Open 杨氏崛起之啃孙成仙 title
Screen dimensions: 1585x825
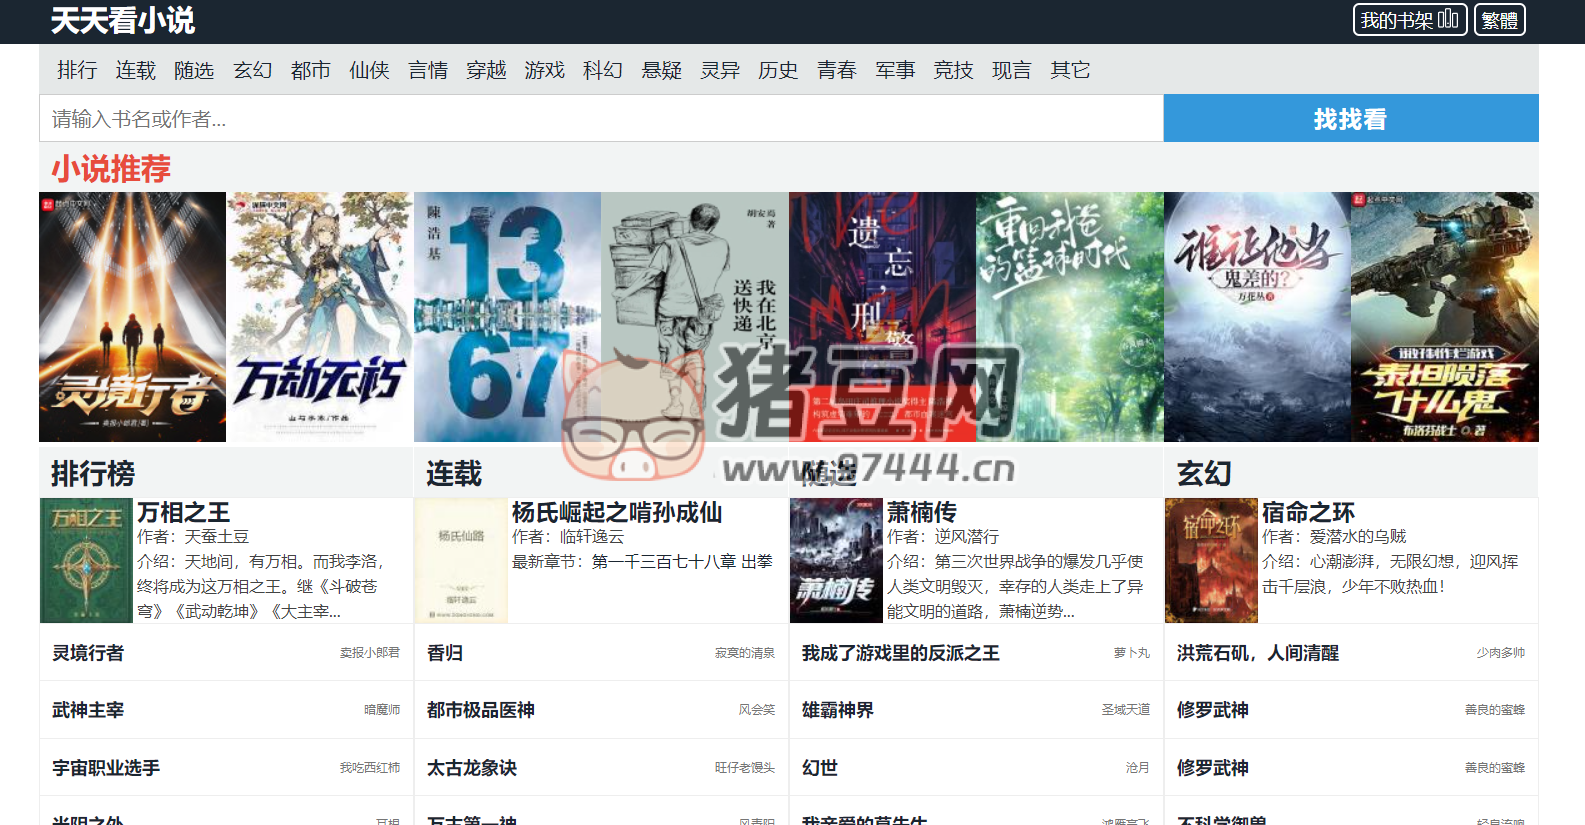(617, 513)
